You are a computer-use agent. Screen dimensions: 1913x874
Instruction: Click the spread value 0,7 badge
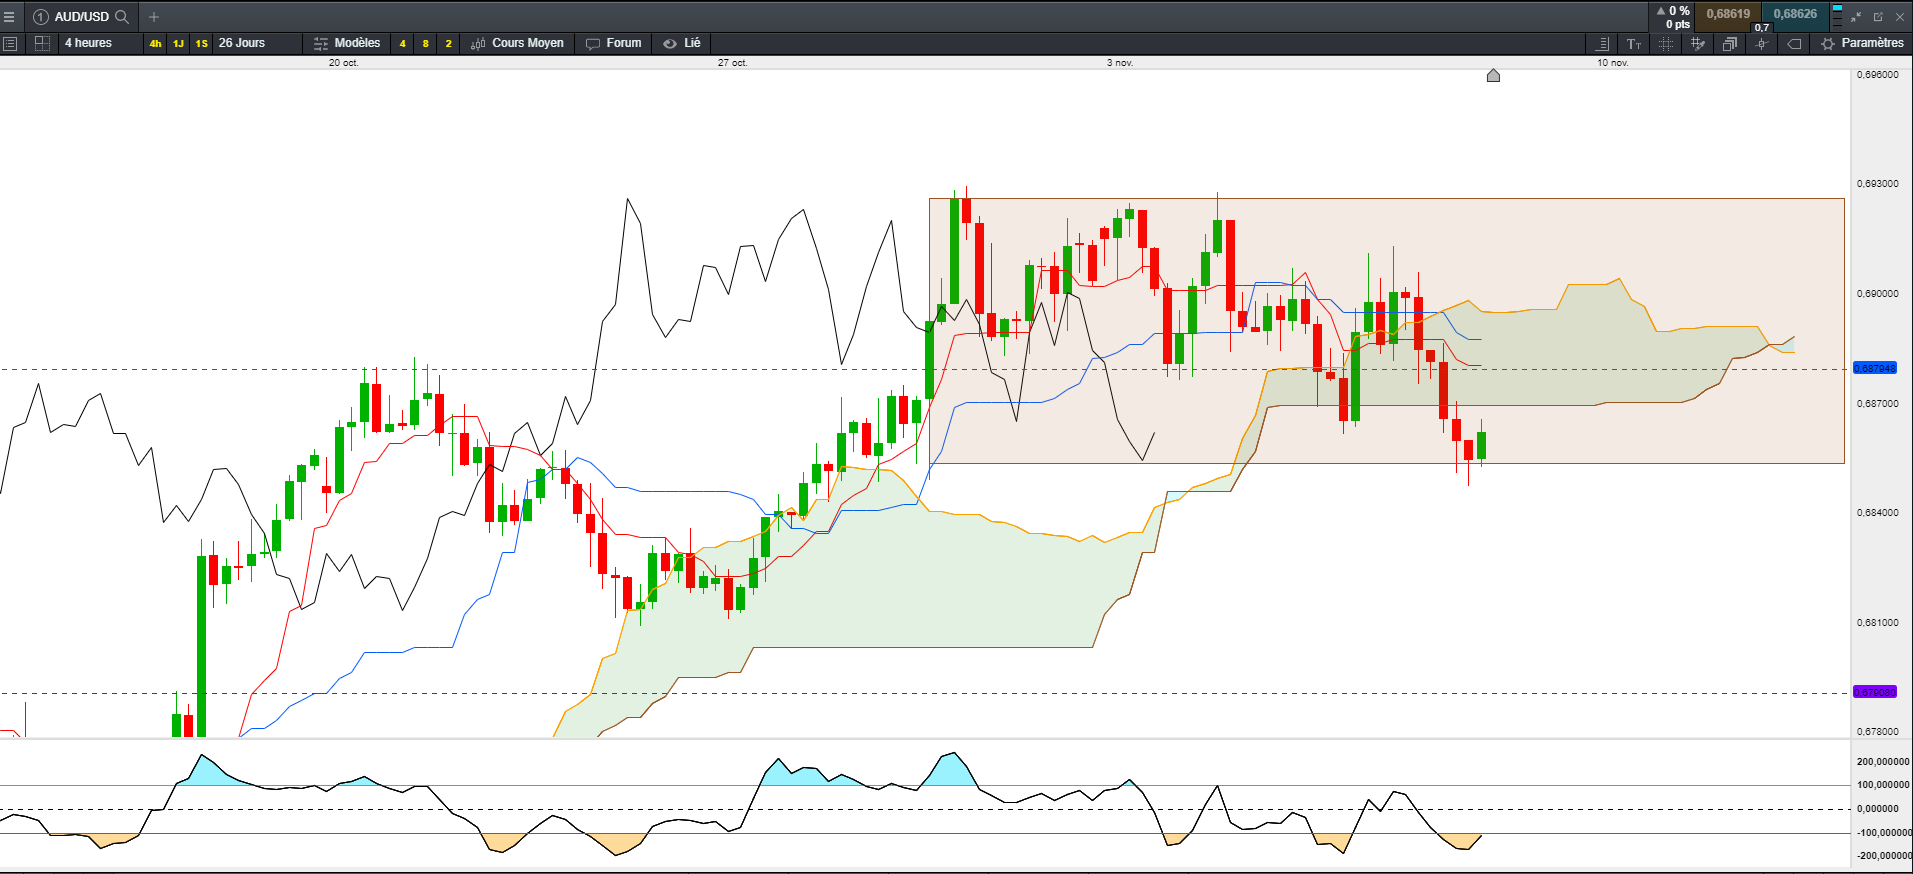[1762, 28]
